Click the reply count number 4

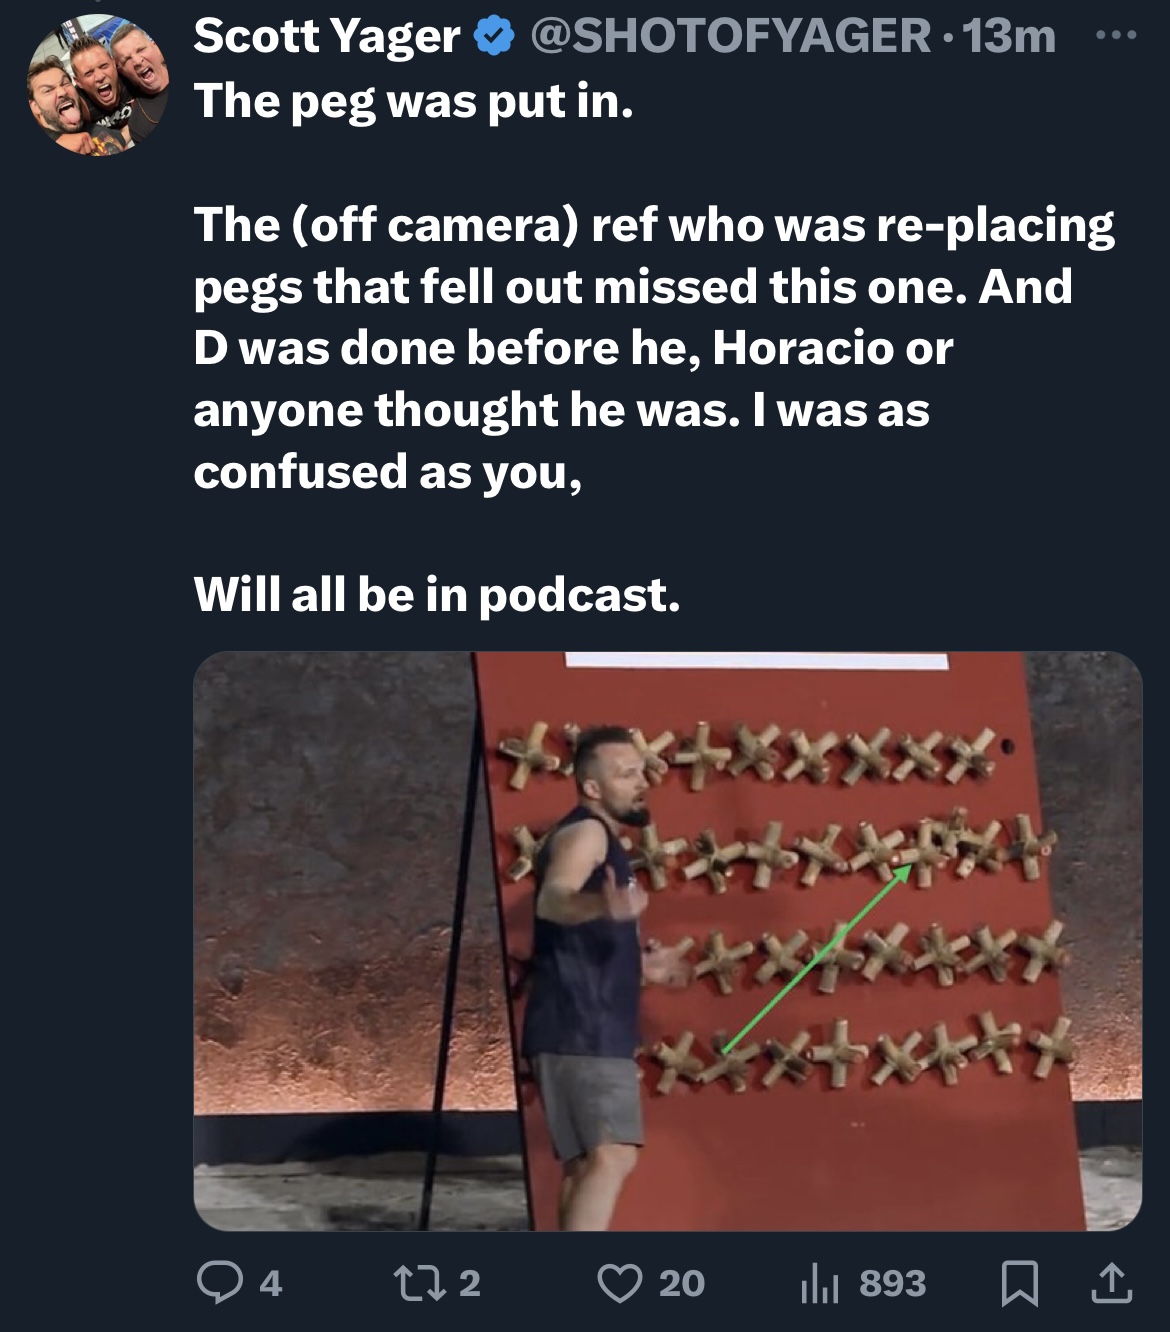tap(270, 1283)
